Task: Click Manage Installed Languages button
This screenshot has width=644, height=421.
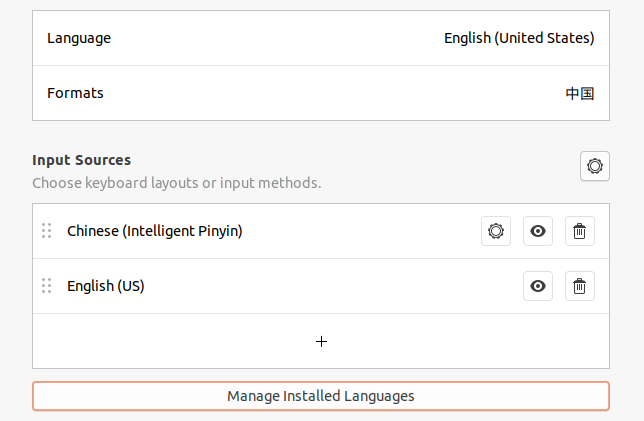Action: coord(320,396)
